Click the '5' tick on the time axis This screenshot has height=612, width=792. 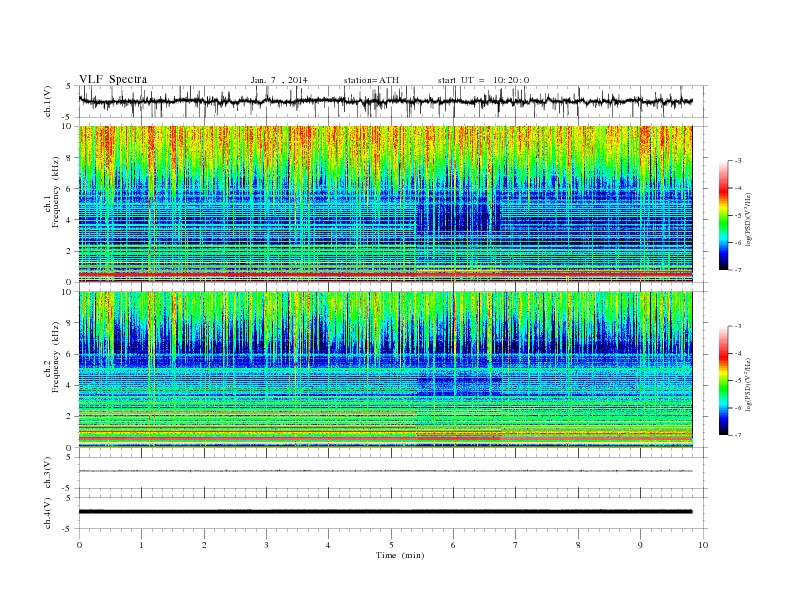(x=391, y=545)
